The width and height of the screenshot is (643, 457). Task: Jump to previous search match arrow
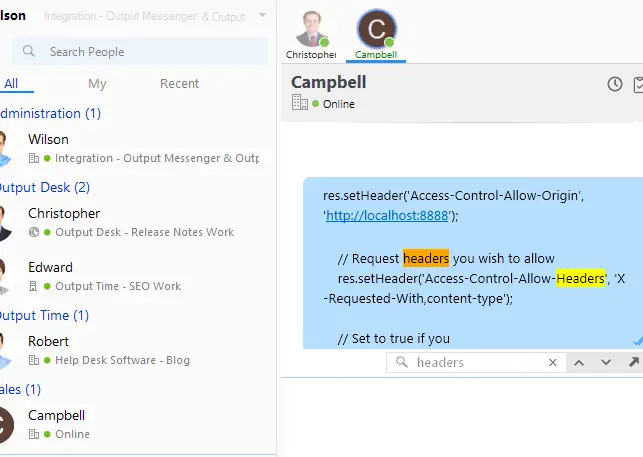(579, 363)
